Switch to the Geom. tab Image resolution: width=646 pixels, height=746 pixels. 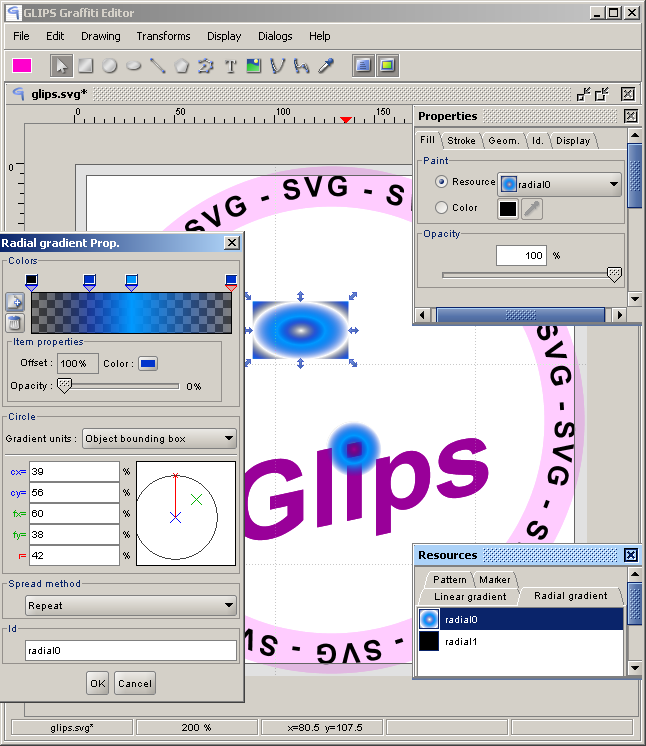pyautogui.click(x=504, y=141)
